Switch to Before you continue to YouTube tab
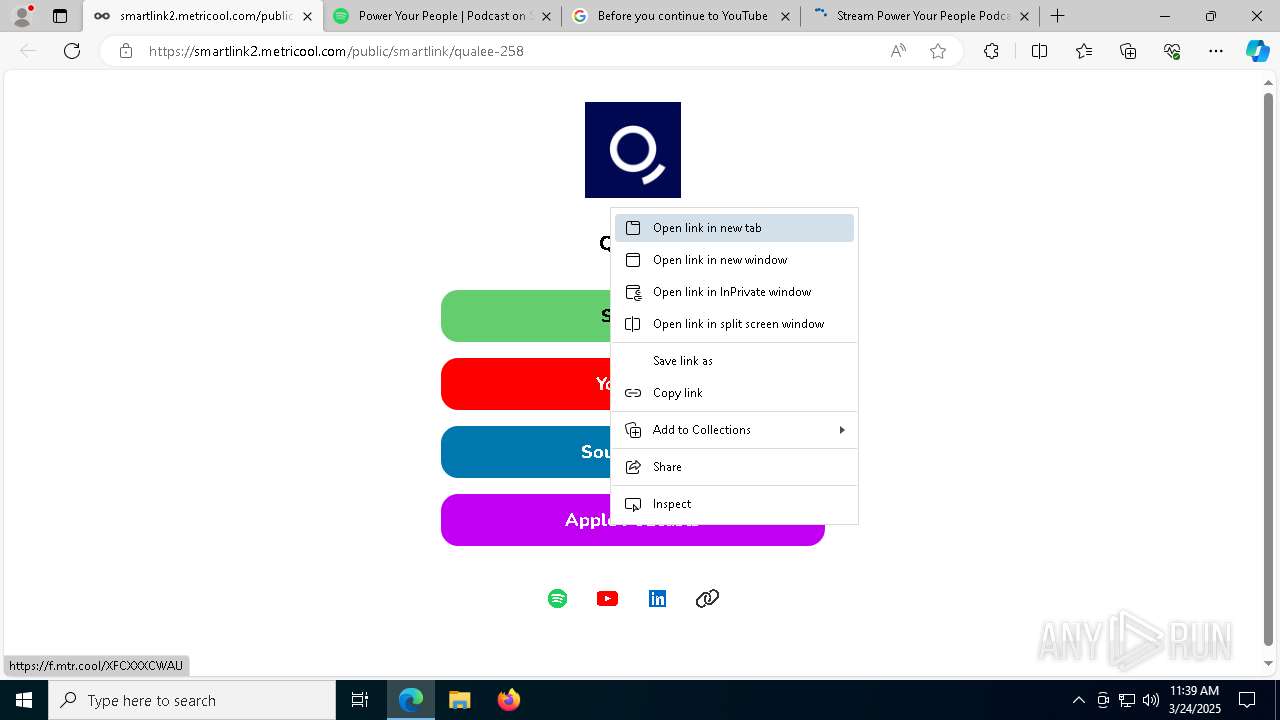This screenshot has width=1280, height=720. point(681,16)
